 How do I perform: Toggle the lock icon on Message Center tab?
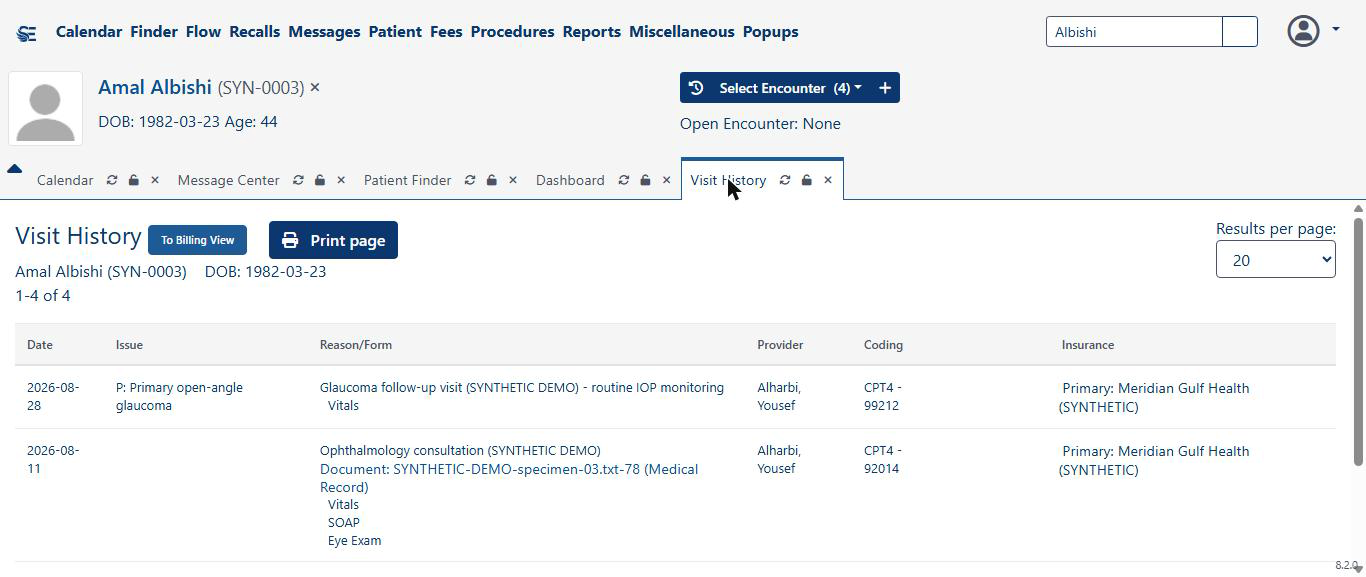point(320,180)
